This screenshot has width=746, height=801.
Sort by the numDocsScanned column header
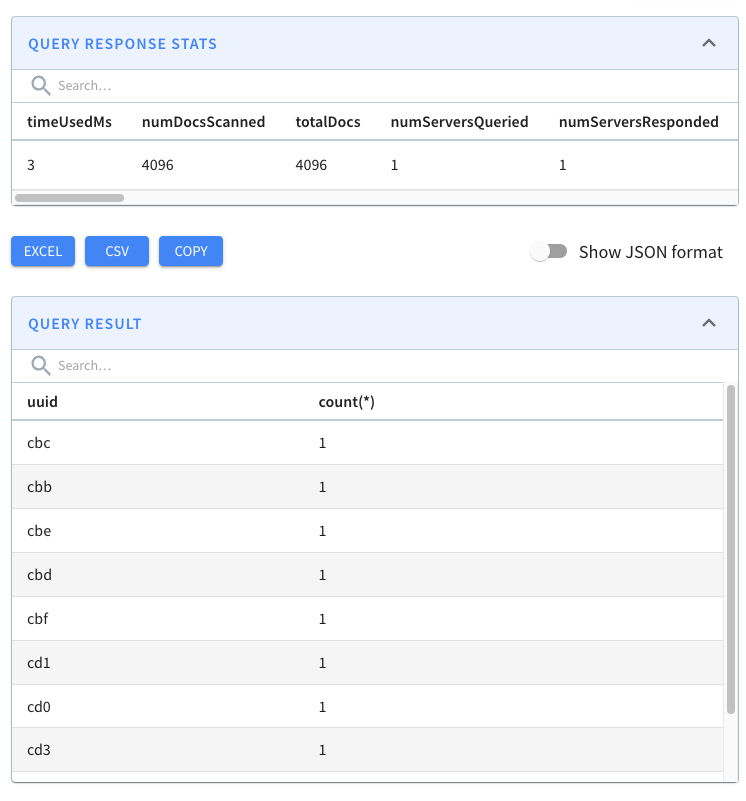(203, 121)
